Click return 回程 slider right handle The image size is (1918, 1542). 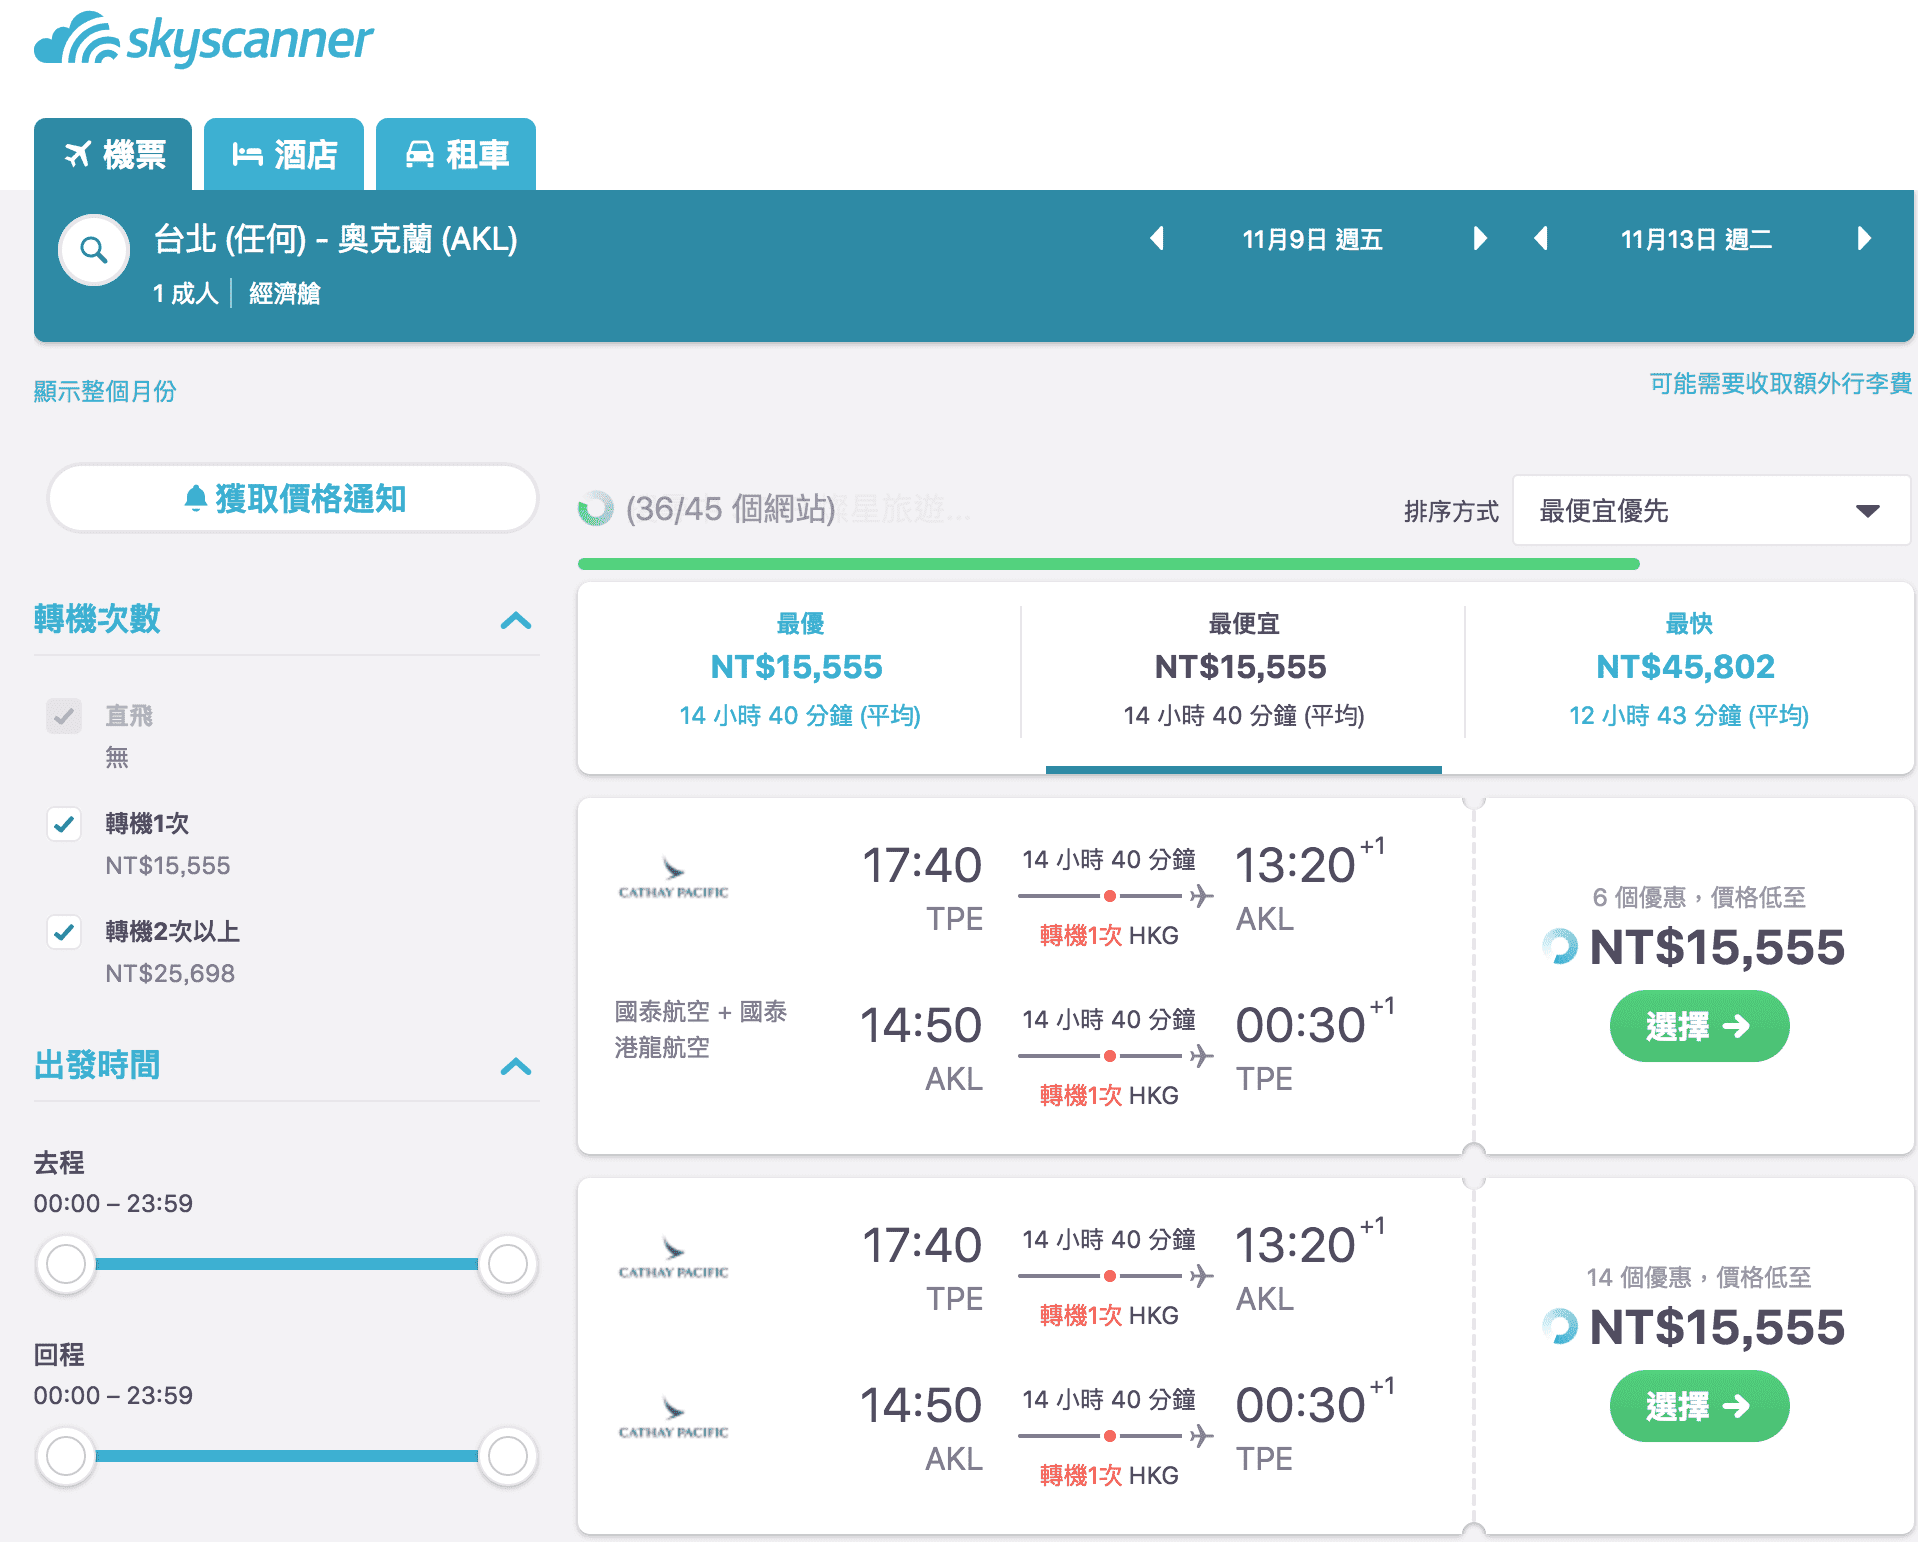pos(508,1456)
